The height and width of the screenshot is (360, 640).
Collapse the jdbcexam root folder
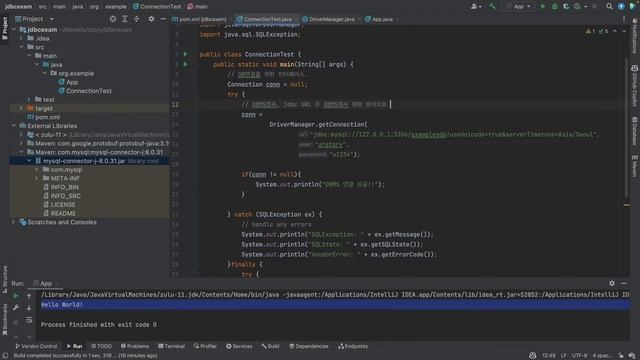pos(13,30)
